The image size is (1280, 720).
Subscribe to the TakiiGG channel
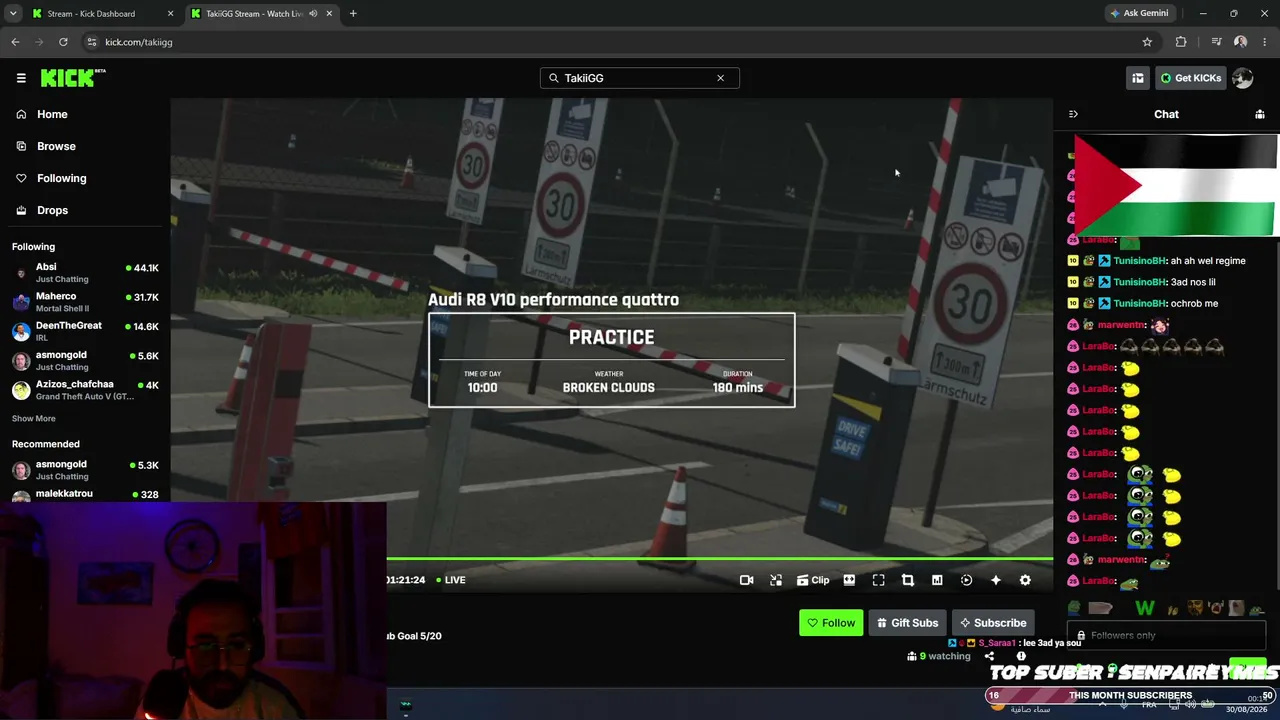[x=993, y=623]
